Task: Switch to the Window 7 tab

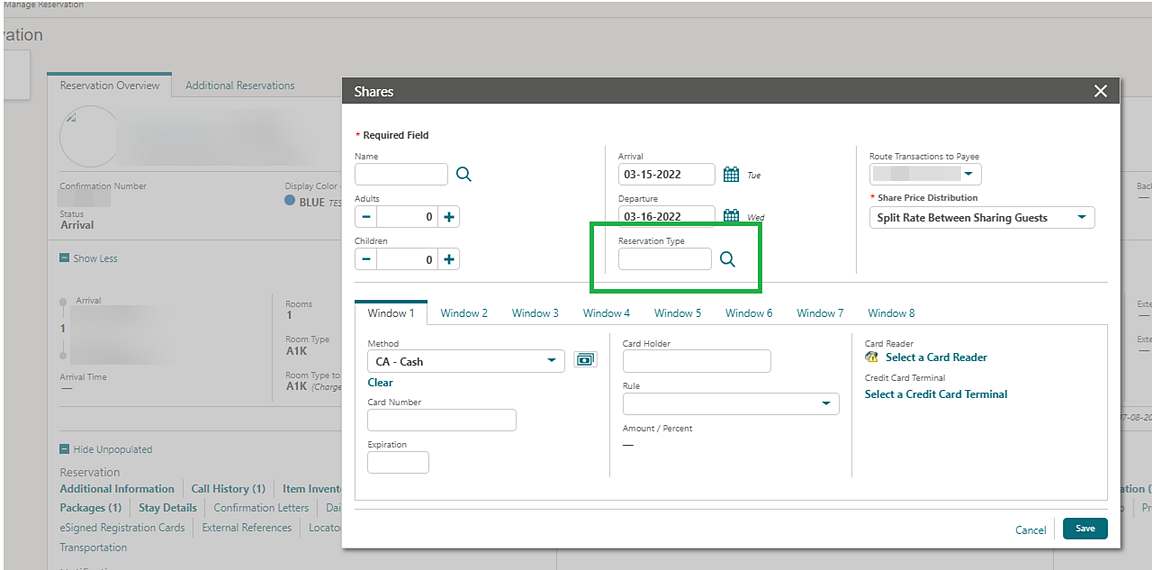Action: coord(821,313)
